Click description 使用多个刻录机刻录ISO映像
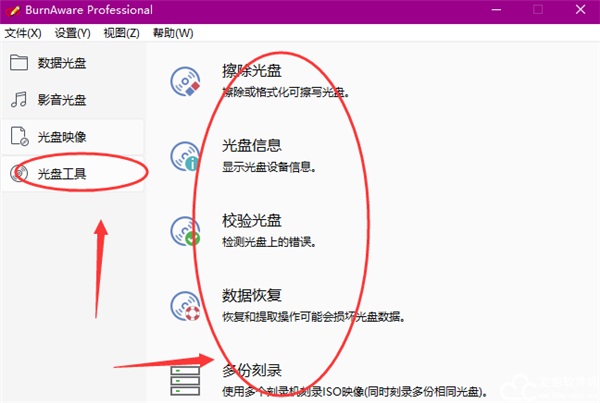Screen dimensions: 600x403 point(293,392)
